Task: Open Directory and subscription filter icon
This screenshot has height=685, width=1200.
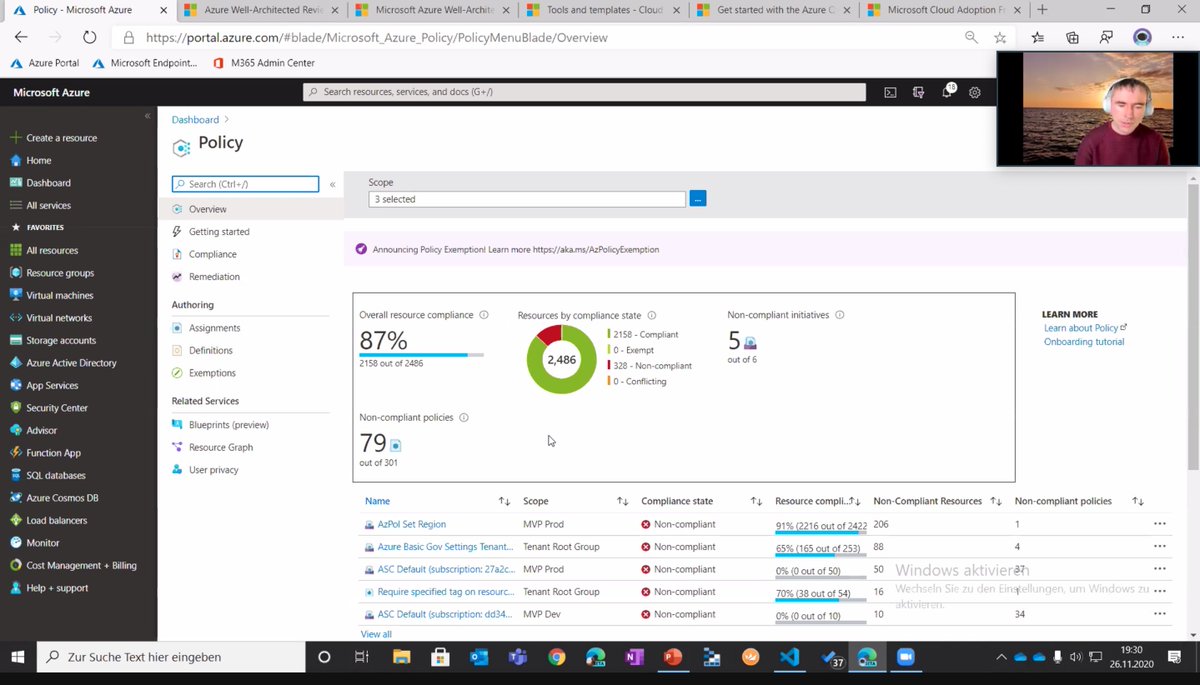Action: tap(918, 92)
